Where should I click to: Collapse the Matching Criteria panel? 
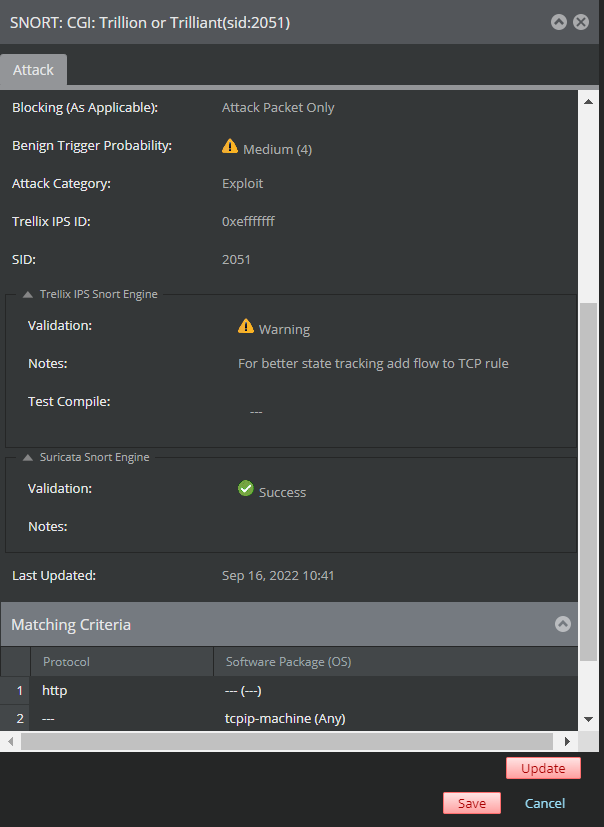562,624
